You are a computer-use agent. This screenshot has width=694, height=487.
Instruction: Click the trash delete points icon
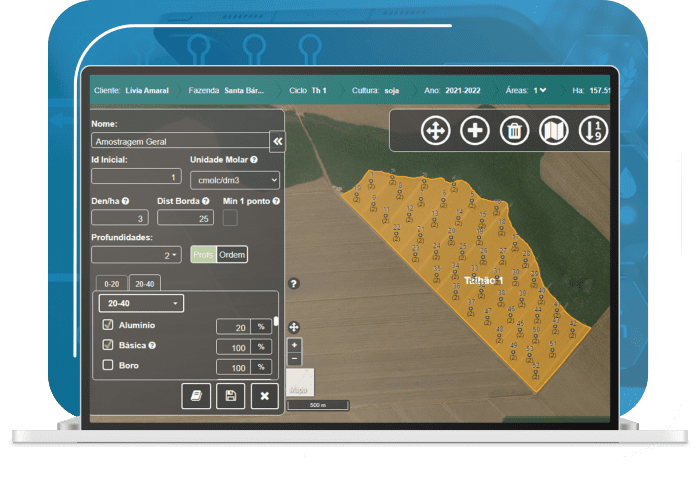[x=514, y=131]
